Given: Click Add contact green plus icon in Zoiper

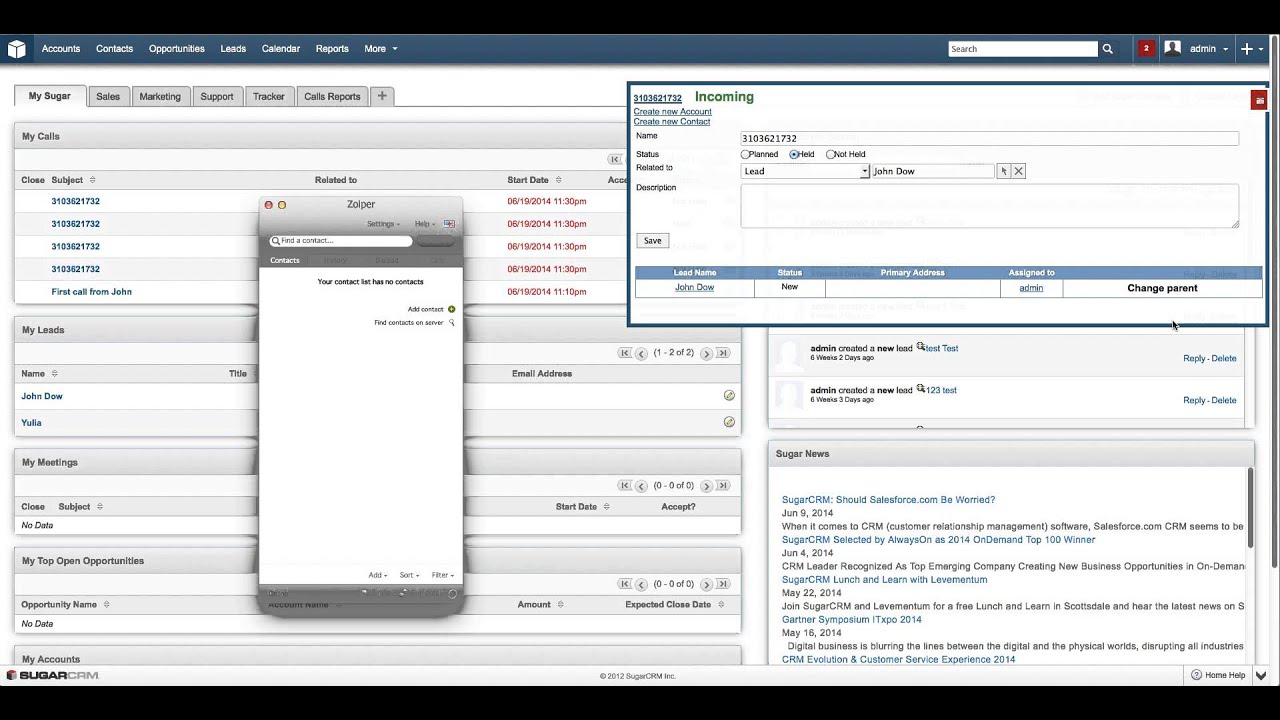Looking at the screenshot, I should (452, 309).
